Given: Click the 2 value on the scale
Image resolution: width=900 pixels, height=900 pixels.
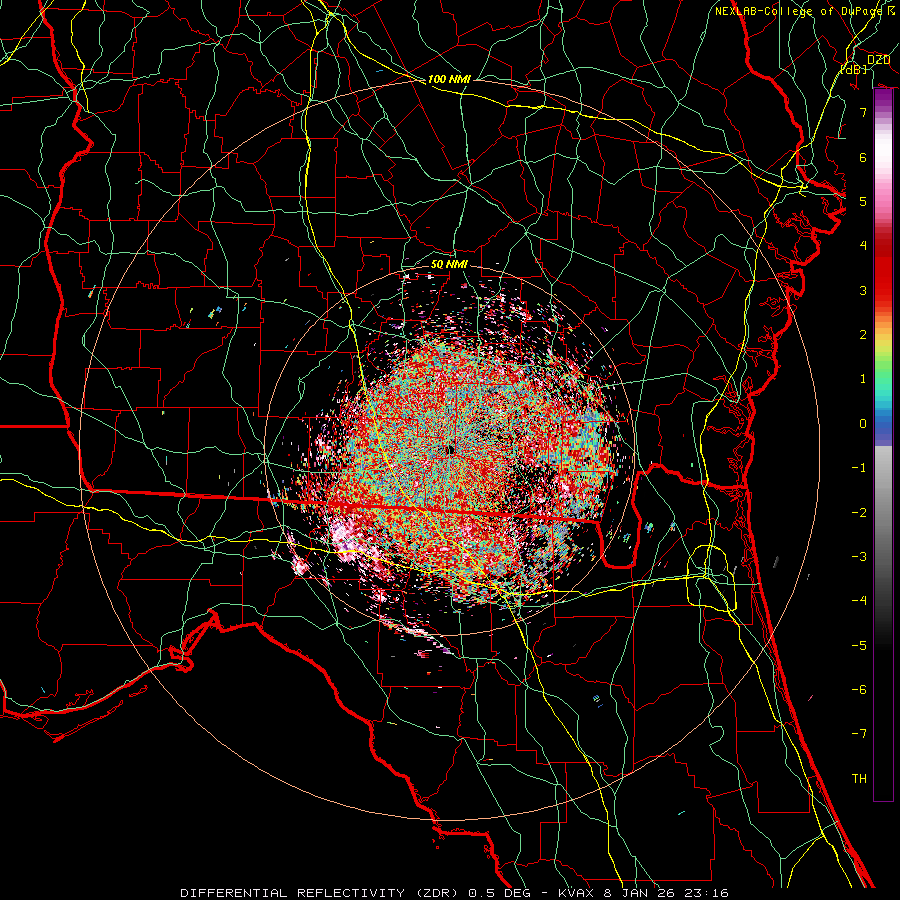Looking at the screenshot, I should coord(863,335).
